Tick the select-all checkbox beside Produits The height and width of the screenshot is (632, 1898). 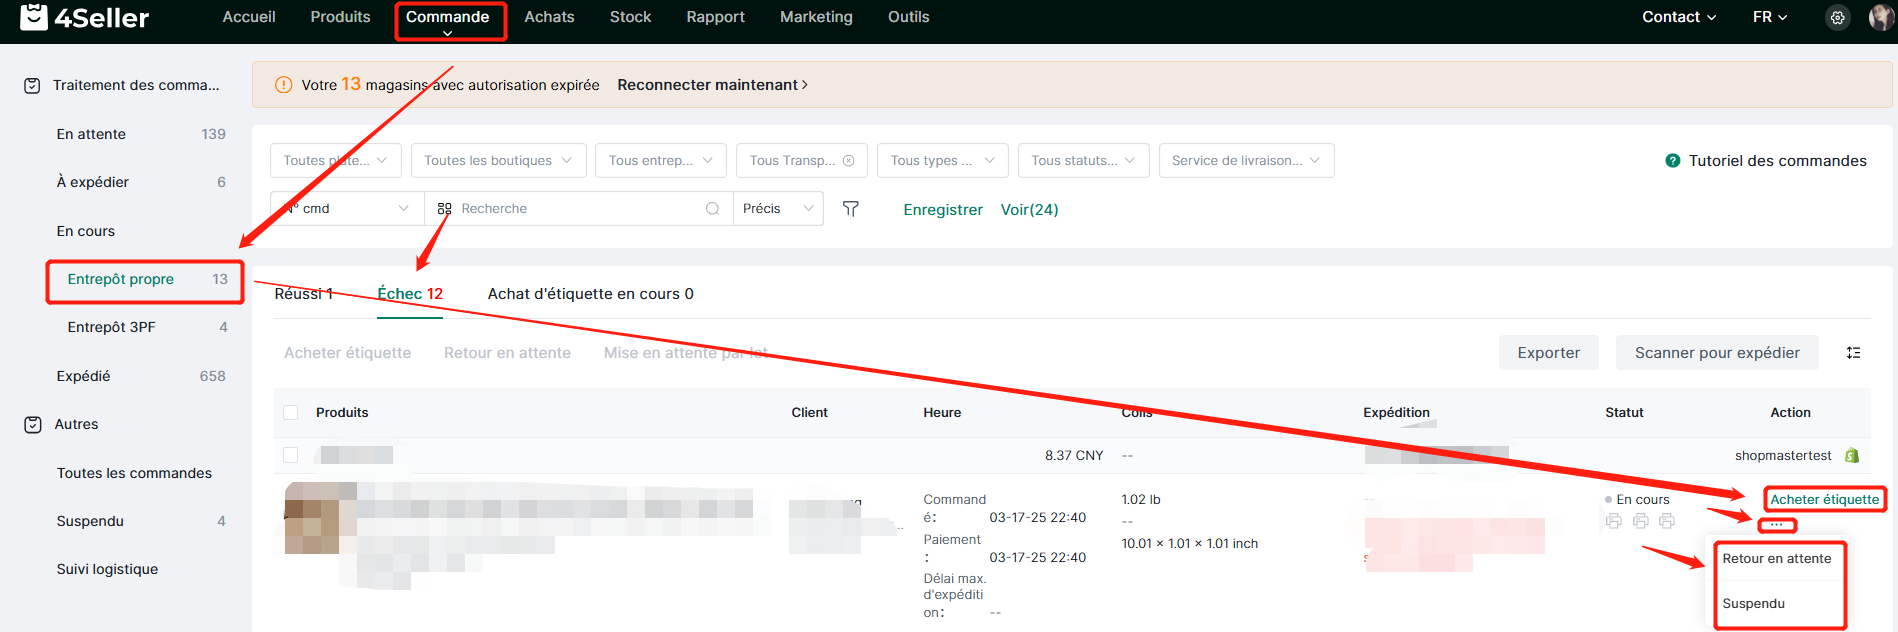point(291,413)
